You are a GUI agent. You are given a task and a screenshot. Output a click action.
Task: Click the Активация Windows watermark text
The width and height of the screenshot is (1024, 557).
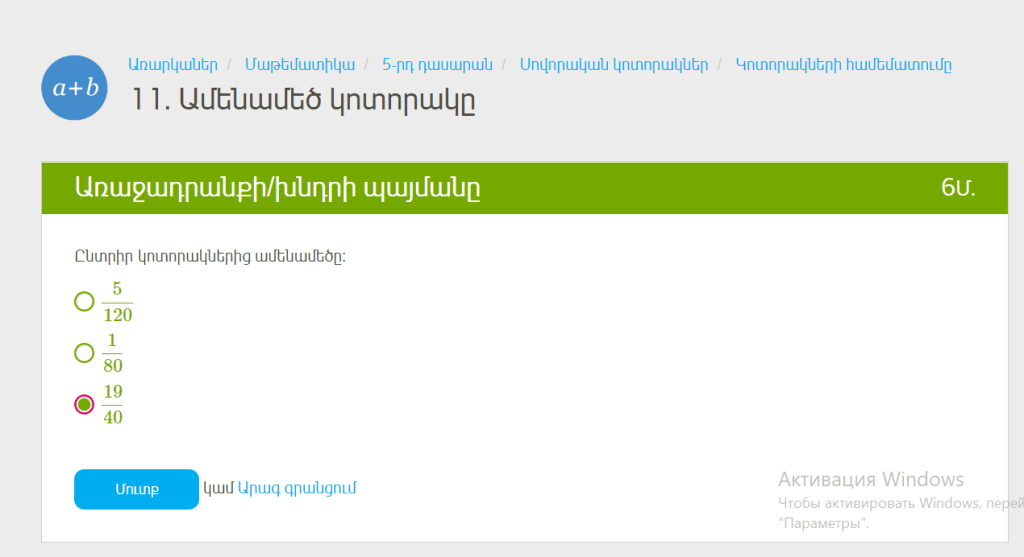click(870, 479)
